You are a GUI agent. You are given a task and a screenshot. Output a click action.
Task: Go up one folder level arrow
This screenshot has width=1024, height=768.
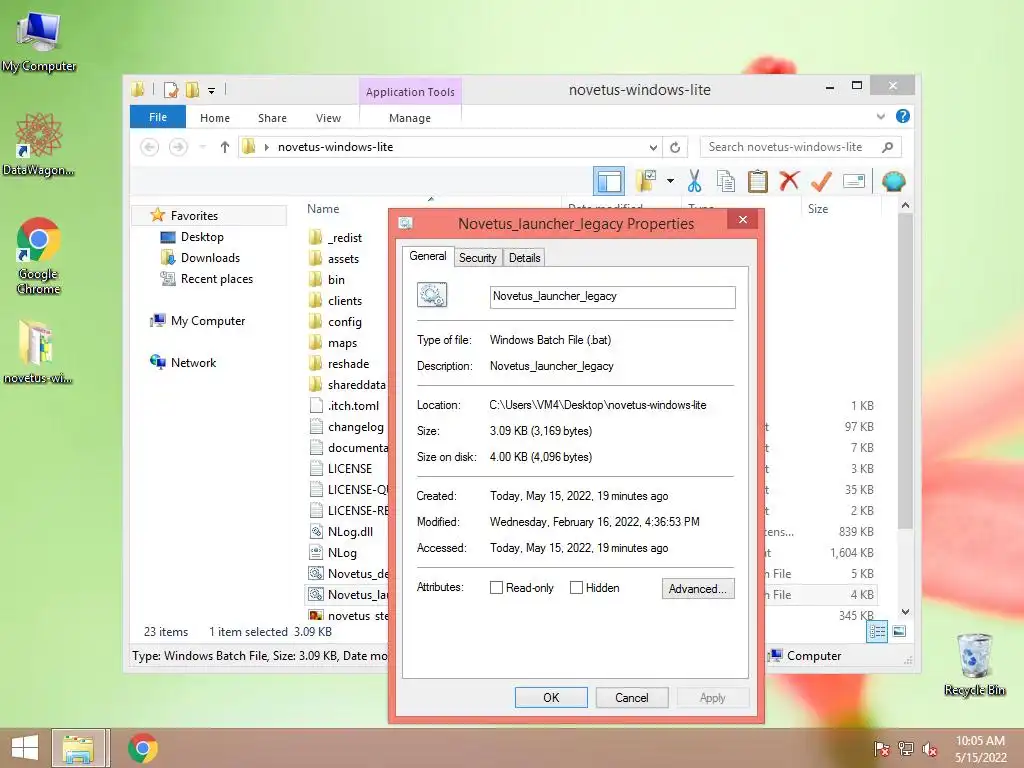(x=225, y=147)
